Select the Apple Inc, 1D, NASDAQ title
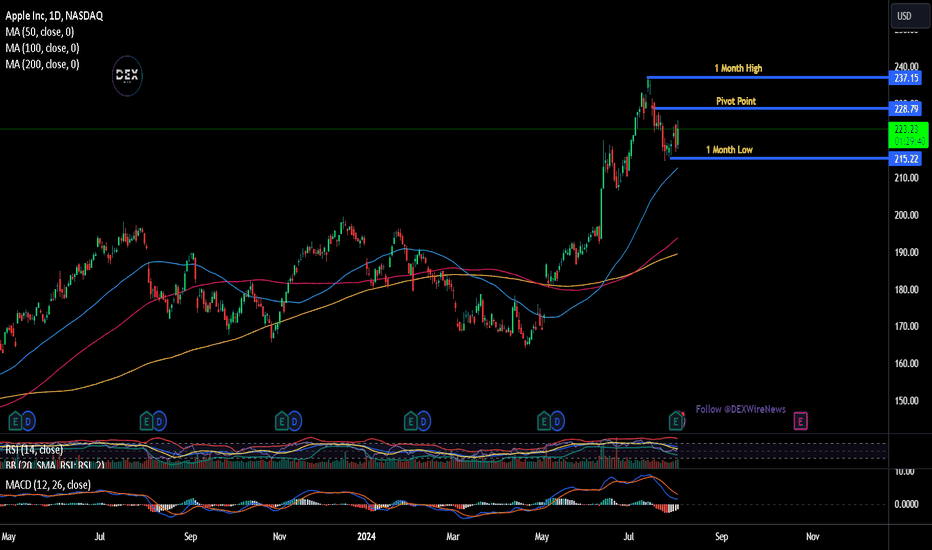The height and width of the screenshot is (550, 932). [54, 16]
